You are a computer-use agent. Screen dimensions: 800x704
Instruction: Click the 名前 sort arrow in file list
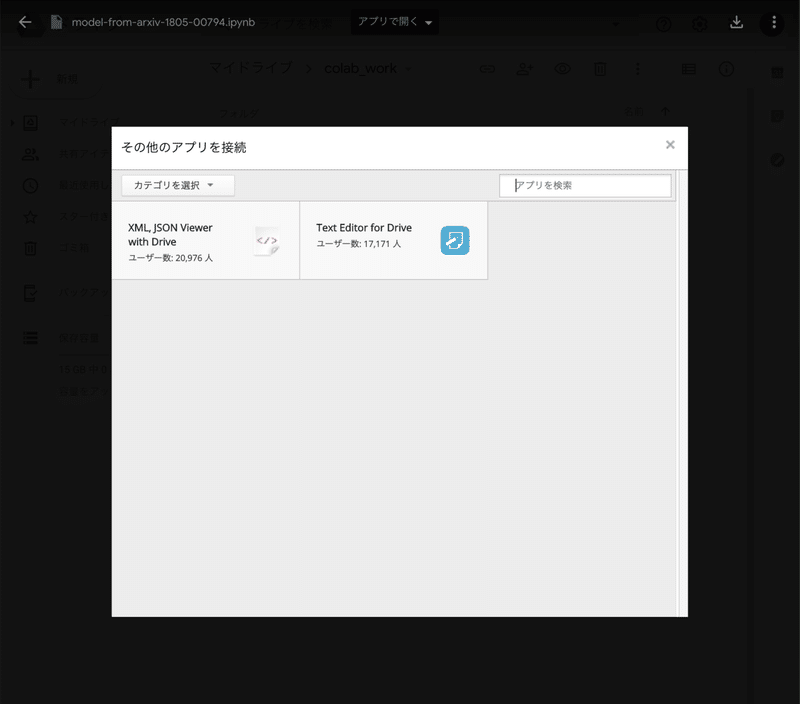pyautogui.click(x=665, y=111)
